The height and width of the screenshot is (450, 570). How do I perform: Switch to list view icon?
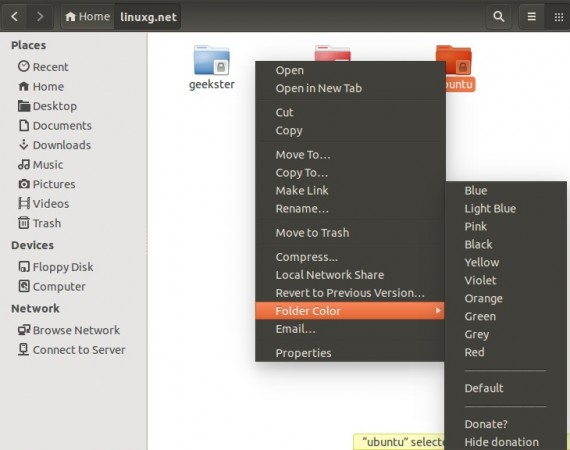click(x=531, y=16)
